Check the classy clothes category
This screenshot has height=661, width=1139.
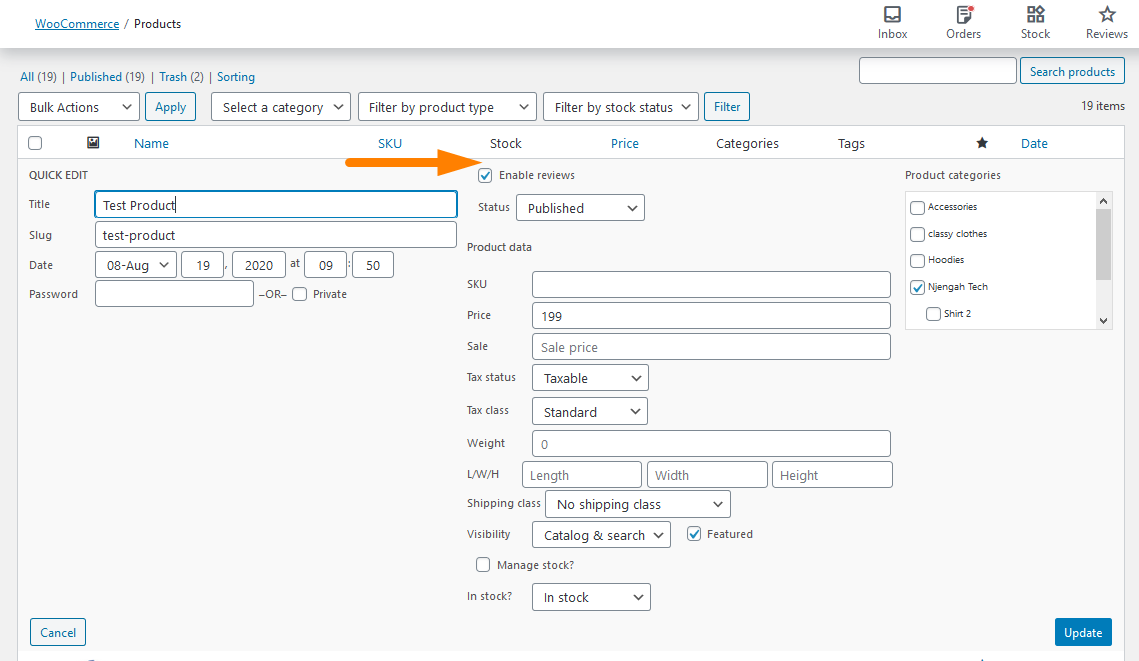[917, 234]
